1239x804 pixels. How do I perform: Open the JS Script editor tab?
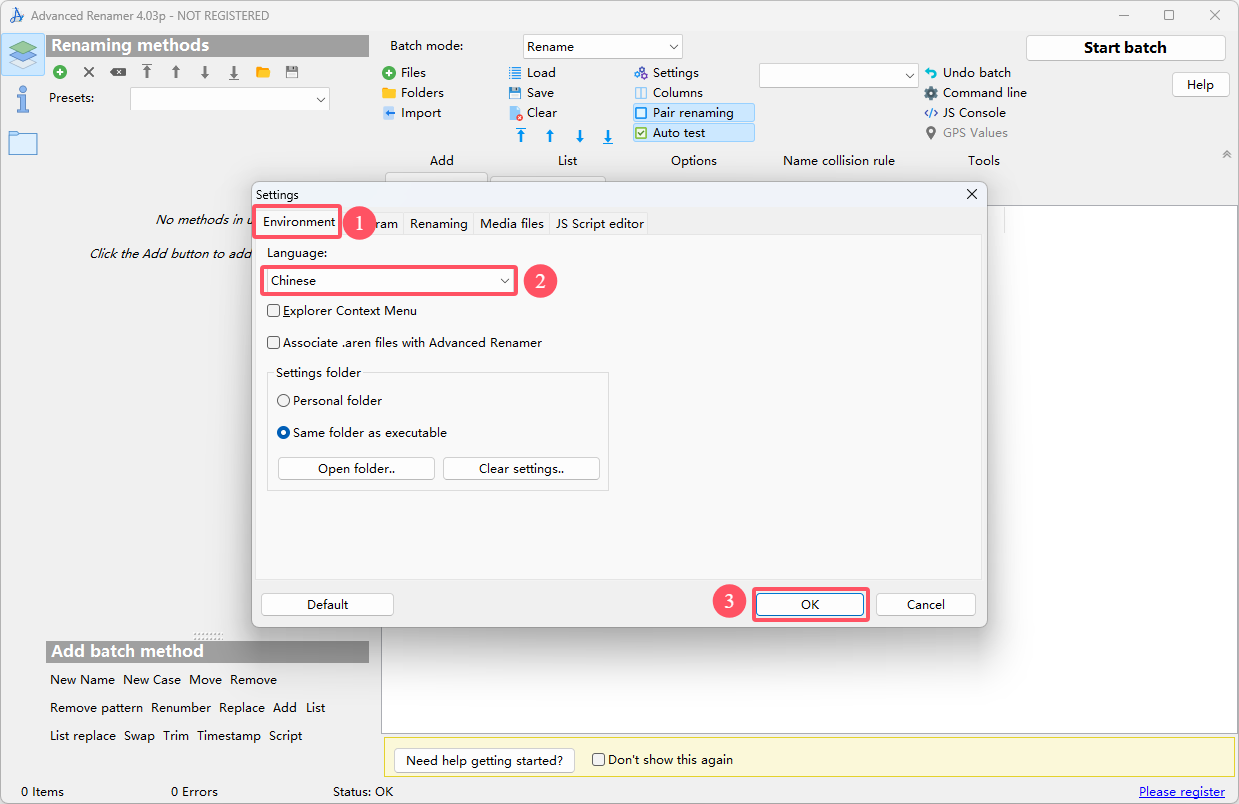pos(600,224)
